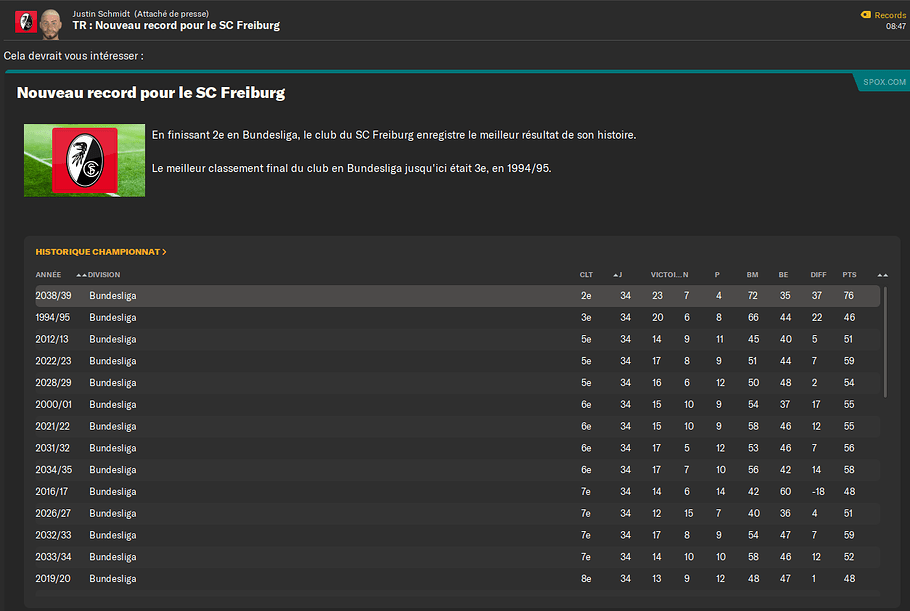Screen dimensions: 910x611
Task: Click the Records tag icon
Action: point(866,15)
